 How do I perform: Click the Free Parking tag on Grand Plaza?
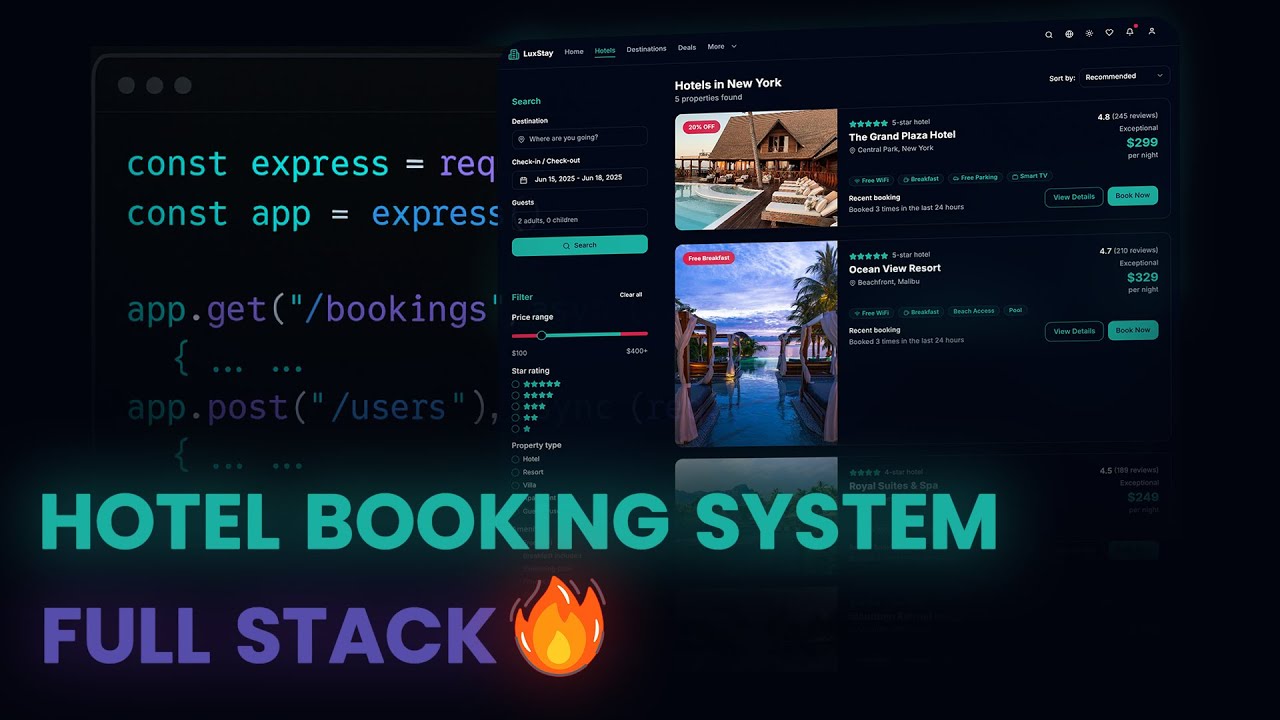click(975, 178)
